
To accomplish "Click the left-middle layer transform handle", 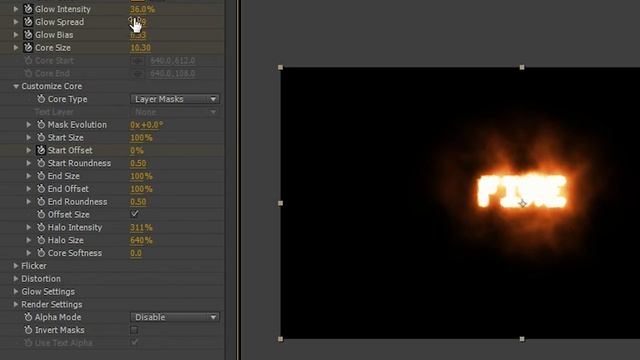I will pyautogui.click(x=280, y=203).
